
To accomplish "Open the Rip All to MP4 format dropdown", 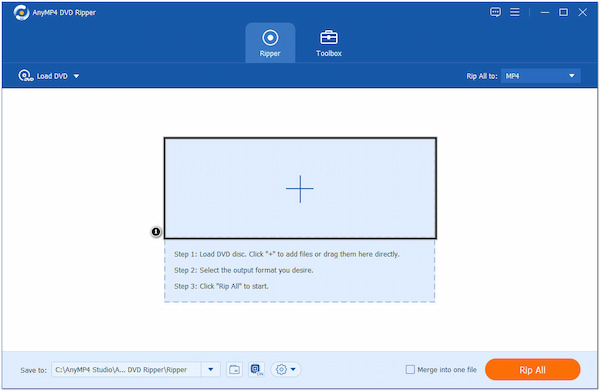I will [540, 76].
